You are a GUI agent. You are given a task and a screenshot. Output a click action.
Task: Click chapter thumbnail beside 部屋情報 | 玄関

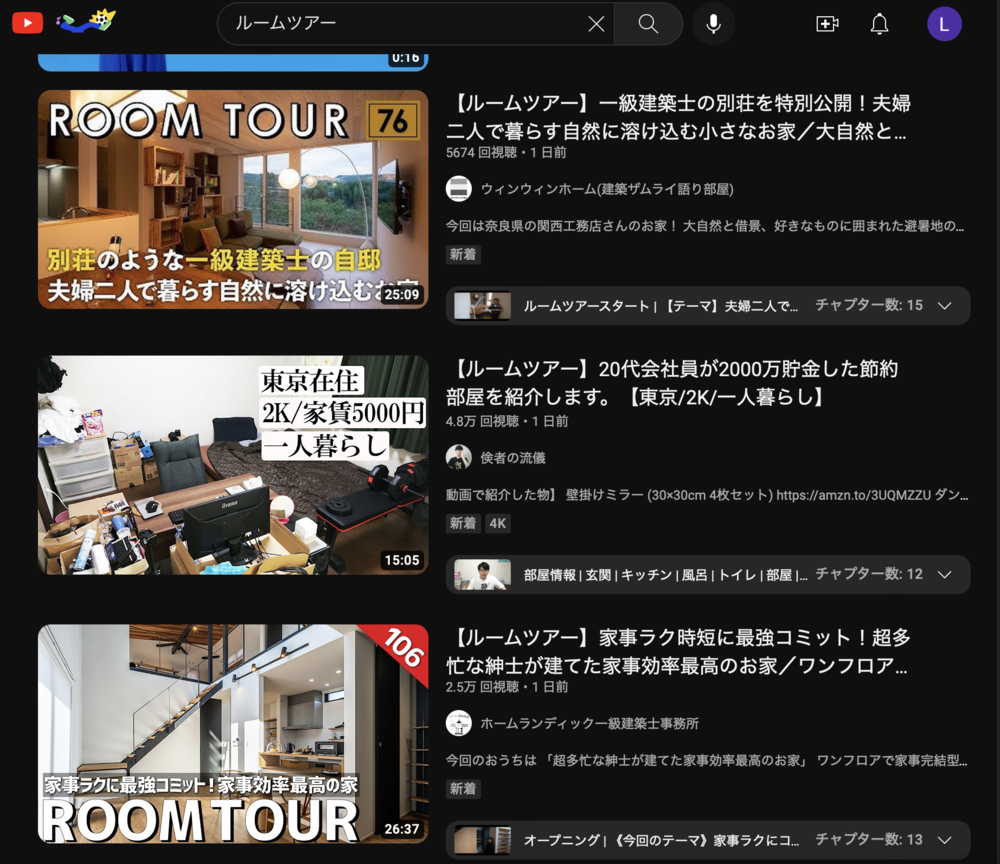[x=482, y=575]
